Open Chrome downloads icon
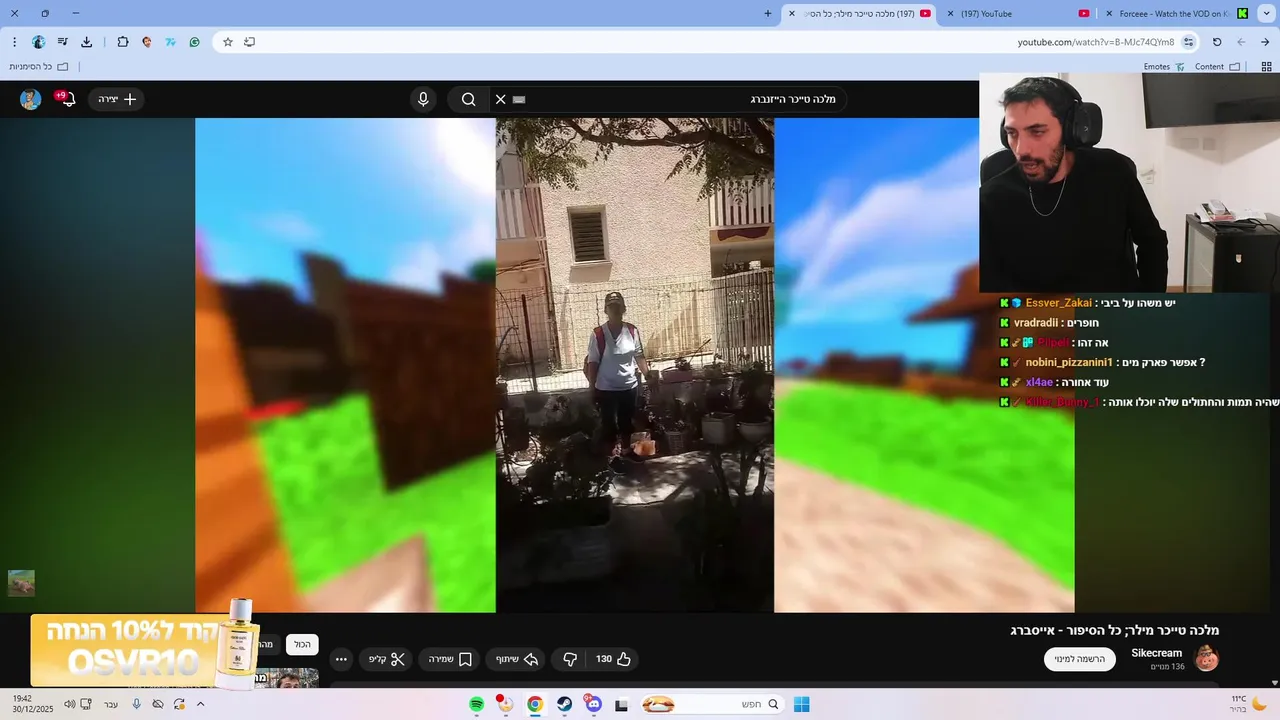This screenshot has height=720, width=1280. tap(87, 42)
